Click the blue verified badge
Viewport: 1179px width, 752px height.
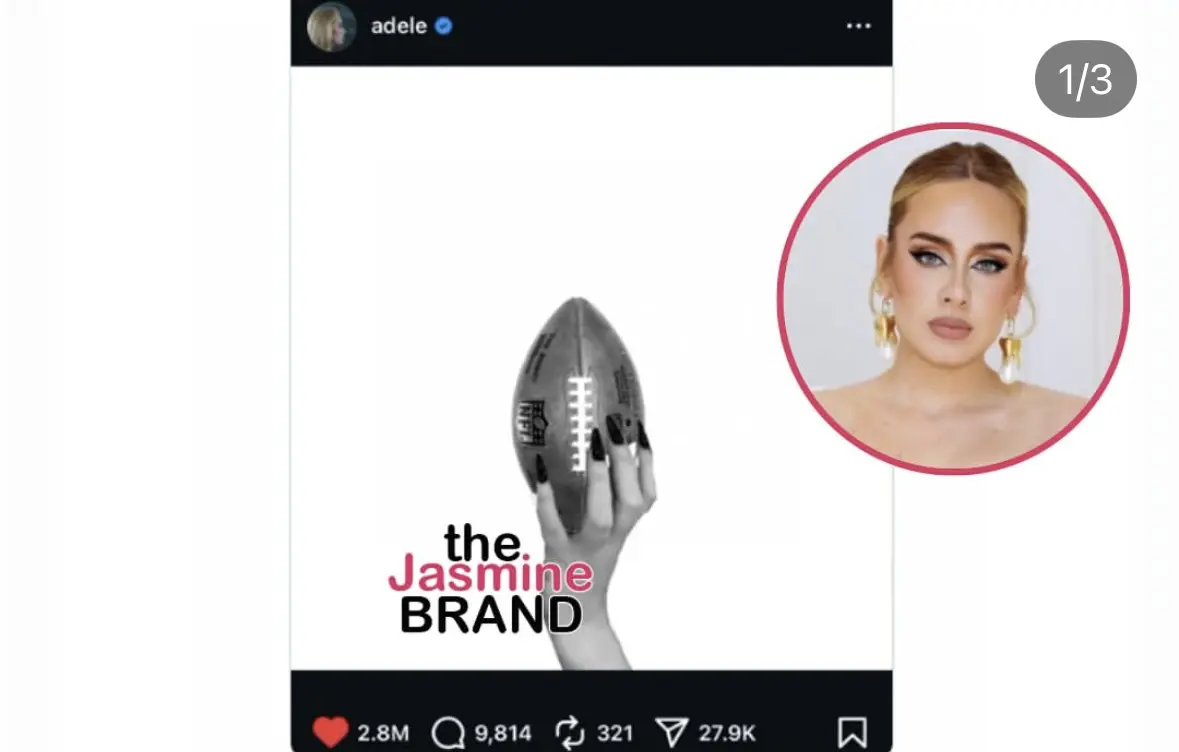(x=444, y=26)
